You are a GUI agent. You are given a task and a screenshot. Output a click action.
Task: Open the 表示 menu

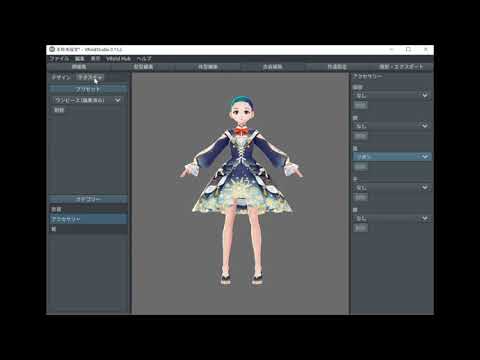click(x=95, y=59)
